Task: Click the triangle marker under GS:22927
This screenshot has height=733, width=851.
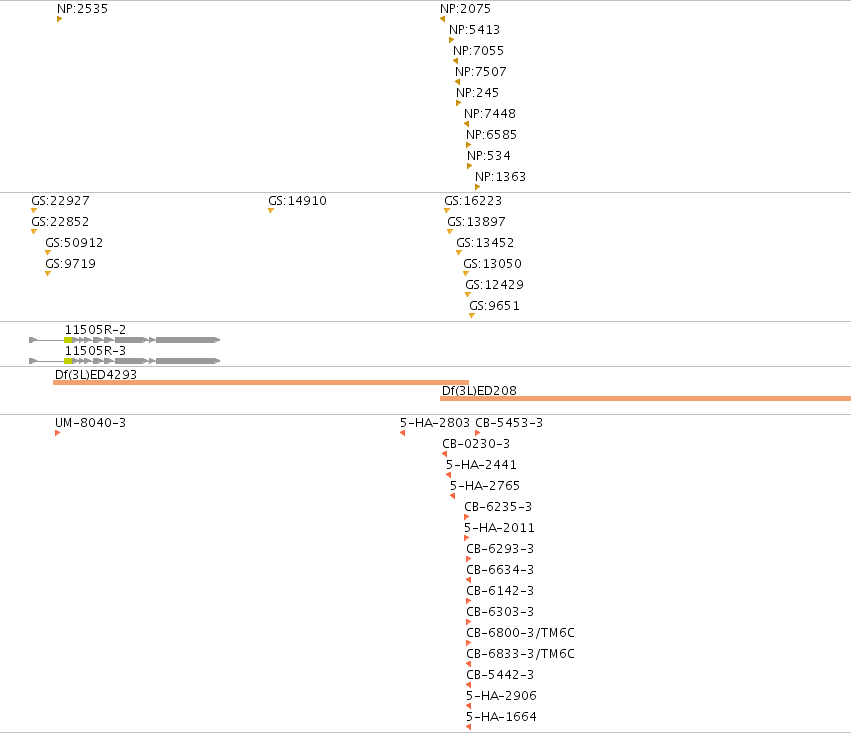Action: click(34, 211)
